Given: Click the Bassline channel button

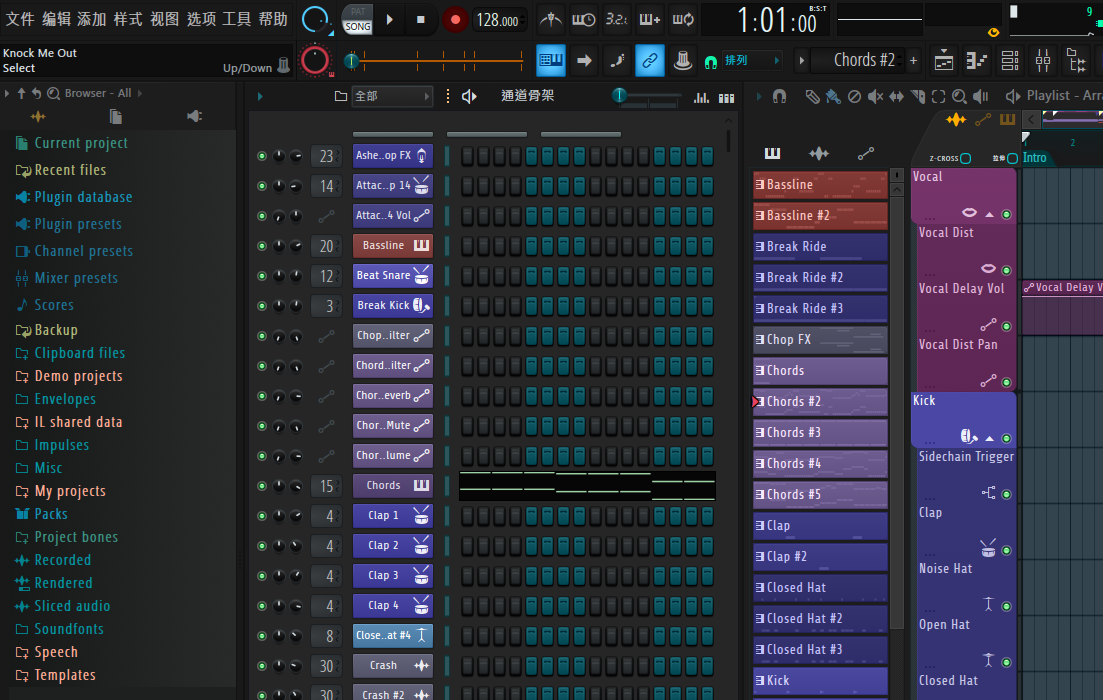Looking at the screenshot, I should point(393,246).
